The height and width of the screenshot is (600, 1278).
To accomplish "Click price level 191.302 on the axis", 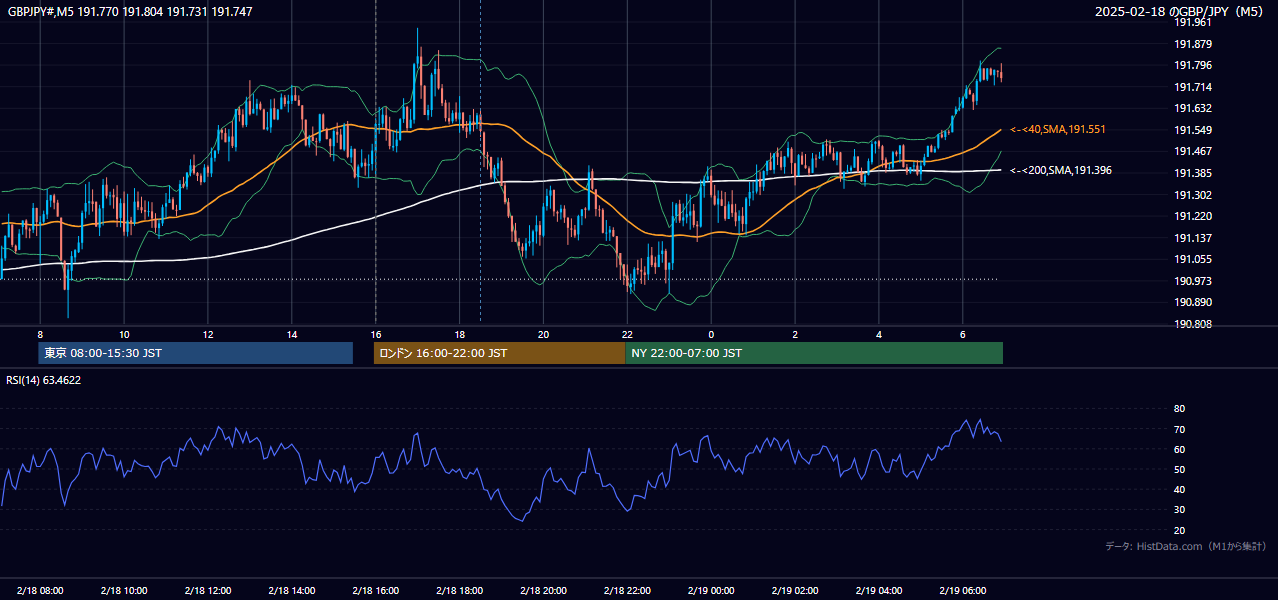I will pos(1193,195).
